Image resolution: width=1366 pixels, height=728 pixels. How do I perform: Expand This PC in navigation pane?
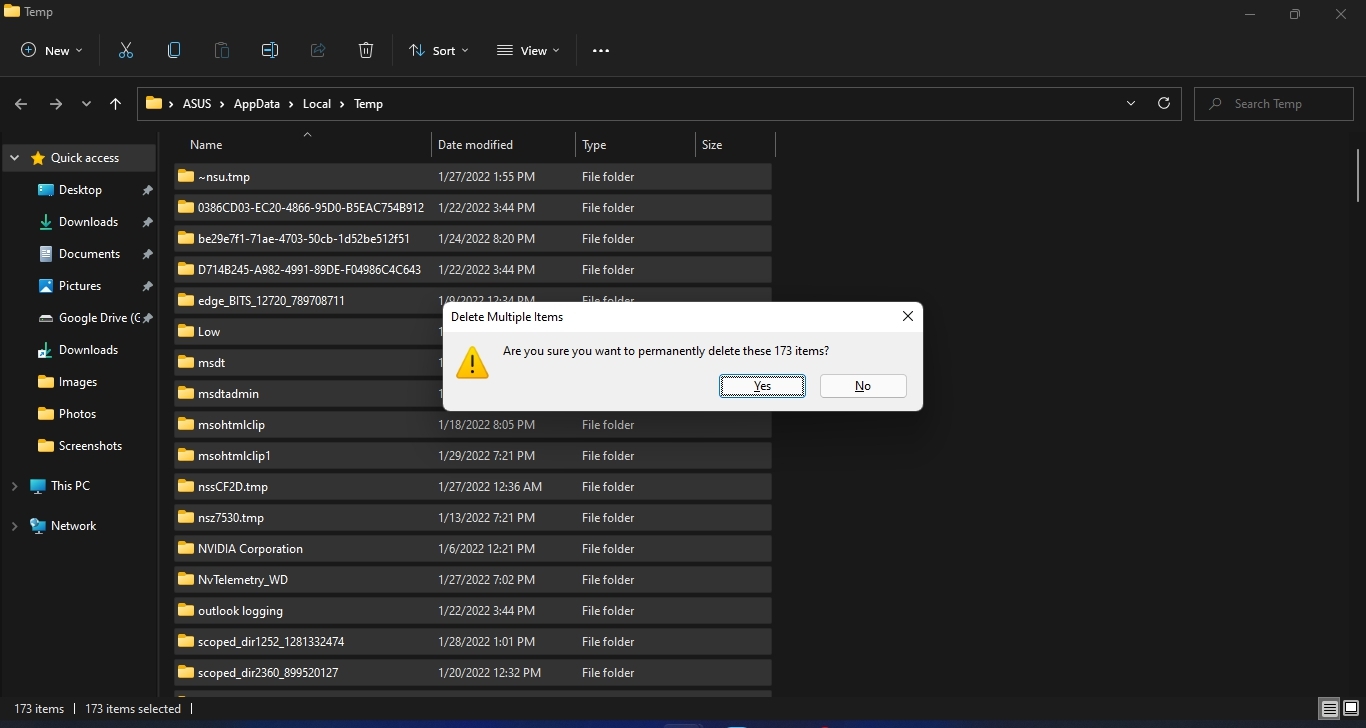point(15,486)
